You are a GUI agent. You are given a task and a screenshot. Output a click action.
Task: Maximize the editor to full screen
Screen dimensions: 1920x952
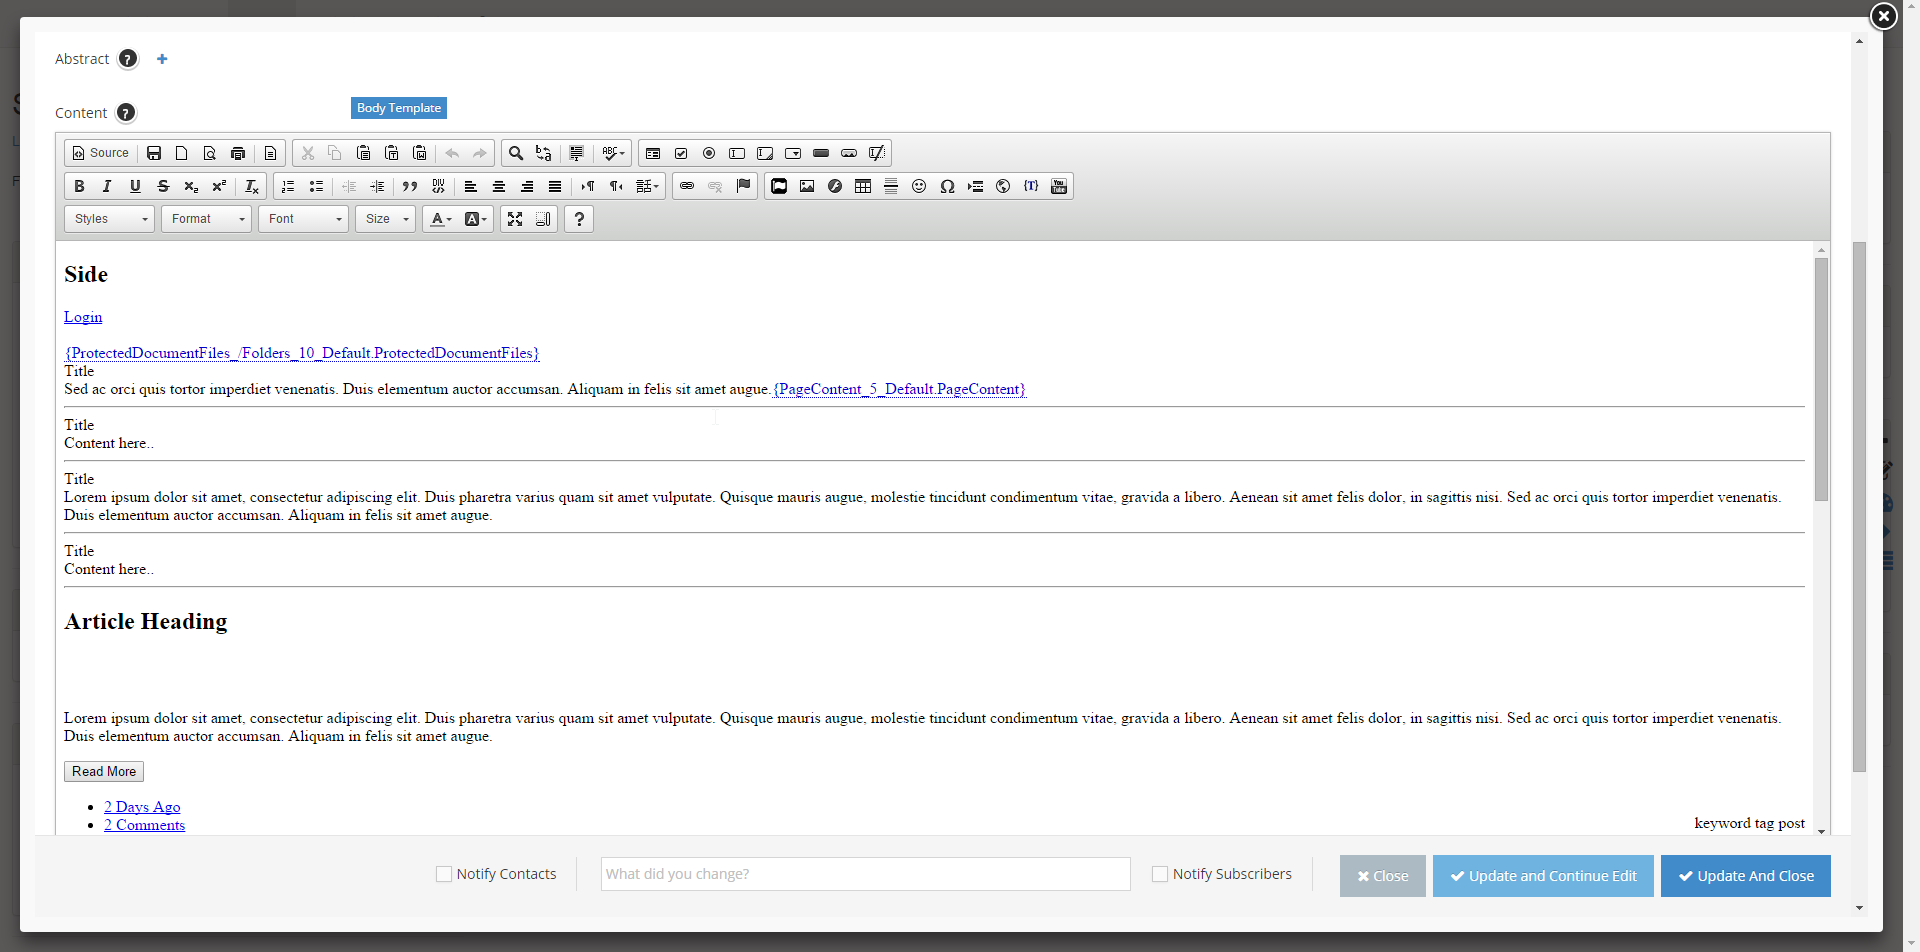coord(514,219)
